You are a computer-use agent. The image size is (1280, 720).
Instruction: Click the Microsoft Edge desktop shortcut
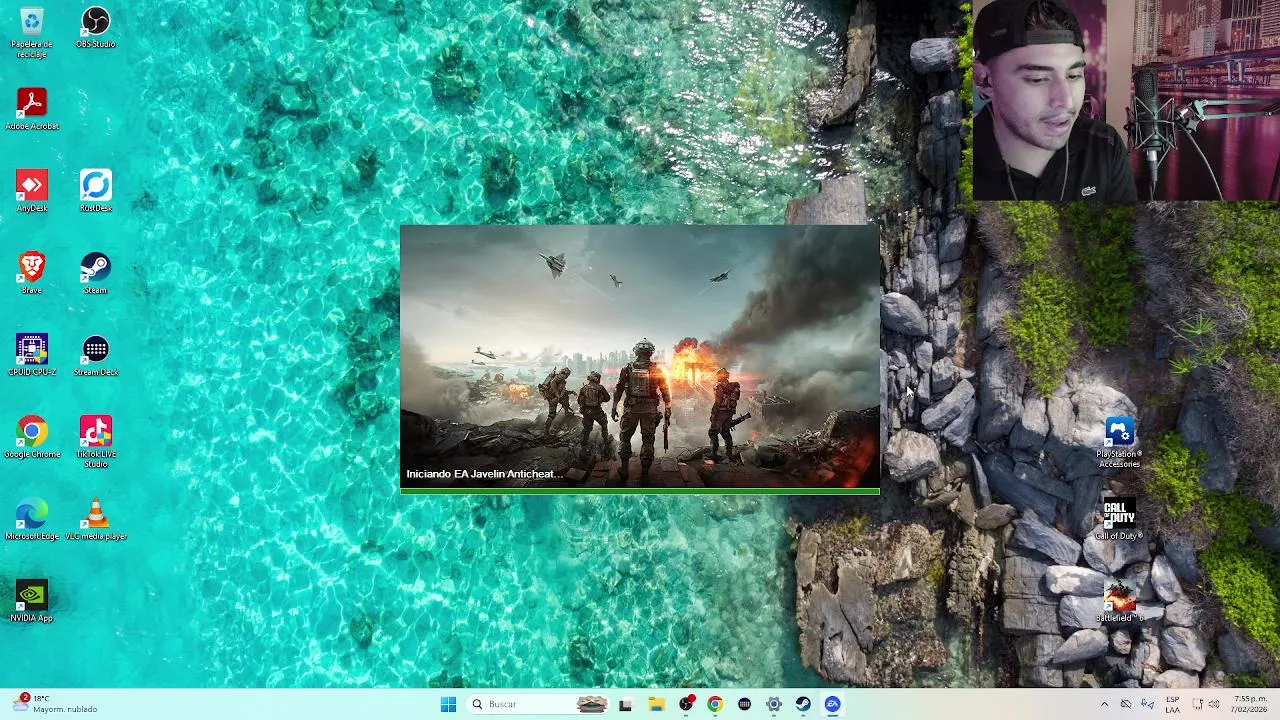click(32, 519)
